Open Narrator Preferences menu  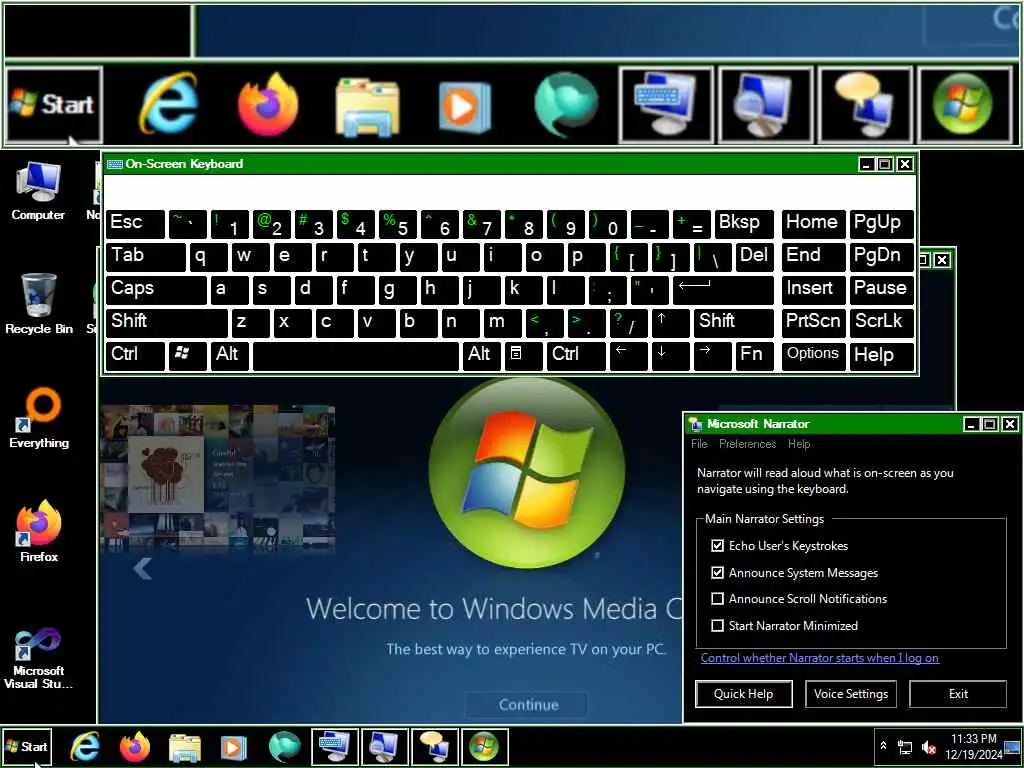[x=747, y=444]
